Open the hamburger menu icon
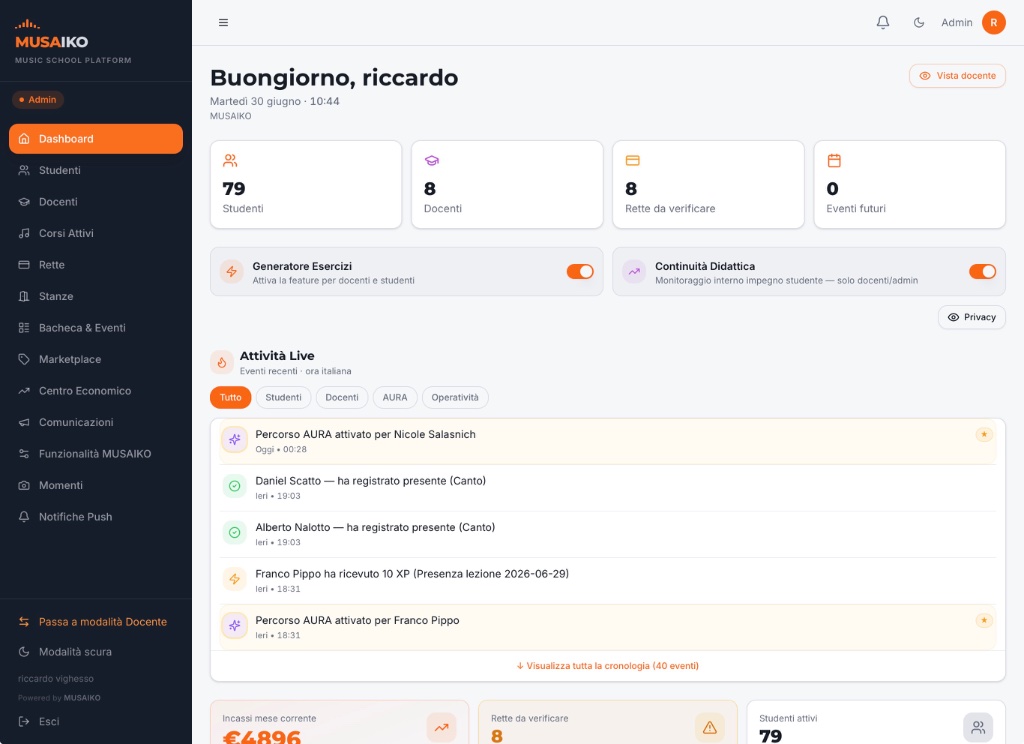The width and height of the screenshot is (1024, 744). pos(223,23)
